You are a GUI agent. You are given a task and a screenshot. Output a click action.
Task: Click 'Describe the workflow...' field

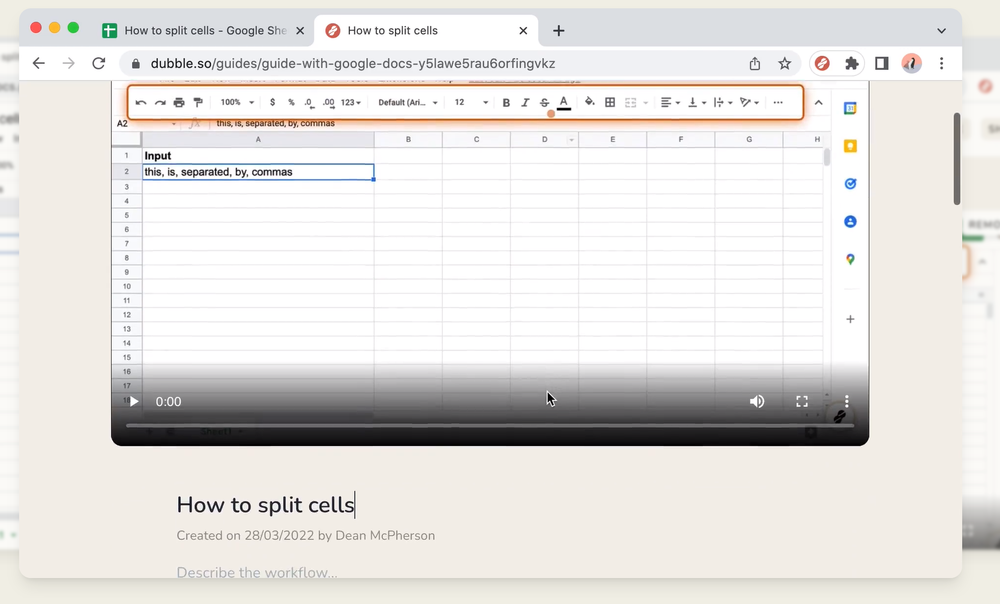click(x=257, y=572)
